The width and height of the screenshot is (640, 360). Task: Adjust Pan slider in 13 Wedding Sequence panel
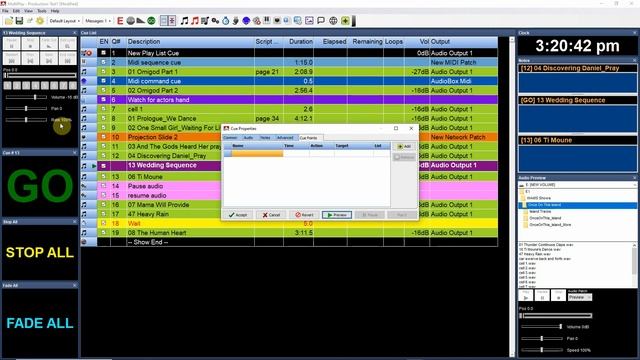click(x=26, y=109)
